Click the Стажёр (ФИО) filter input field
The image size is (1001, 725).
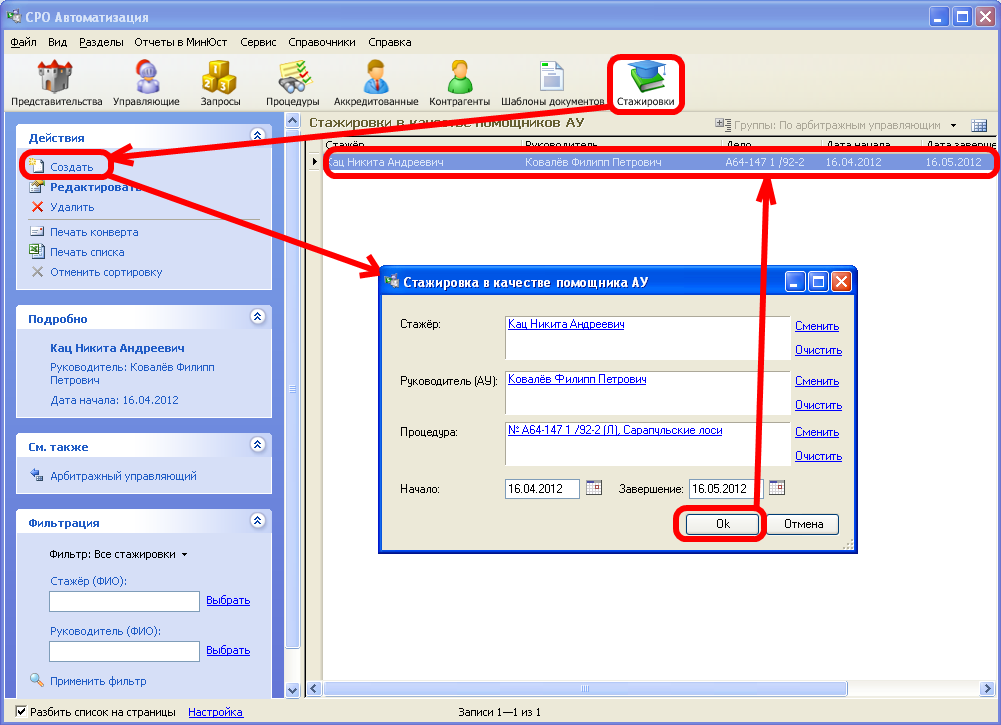(x=124, y=601)
